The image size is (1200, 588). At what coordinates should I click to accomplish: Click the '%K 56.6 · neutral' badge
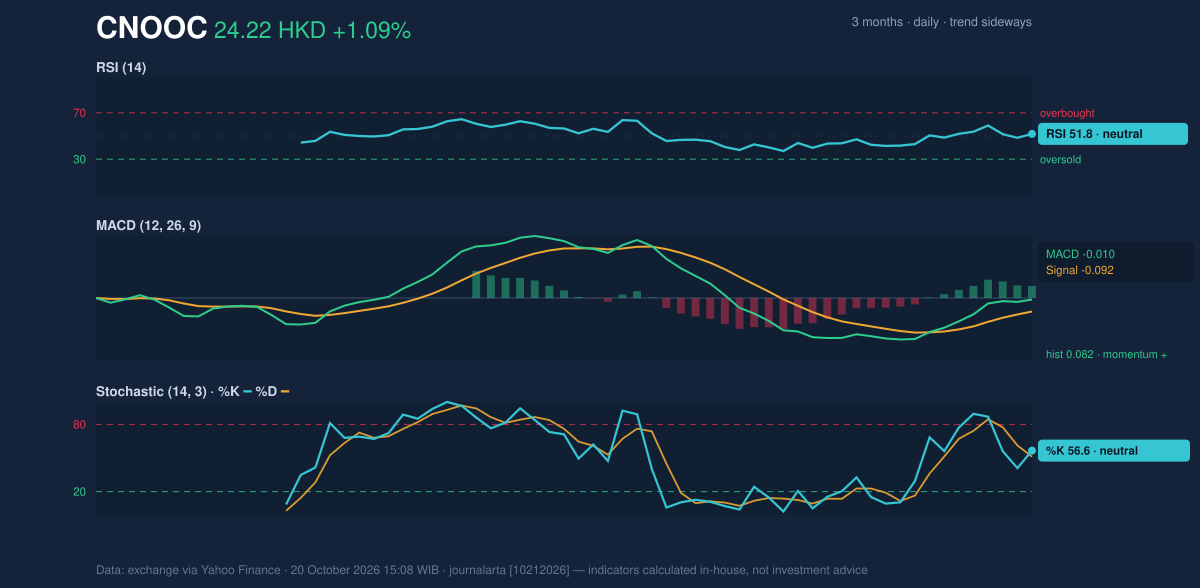pos(1114,451)
